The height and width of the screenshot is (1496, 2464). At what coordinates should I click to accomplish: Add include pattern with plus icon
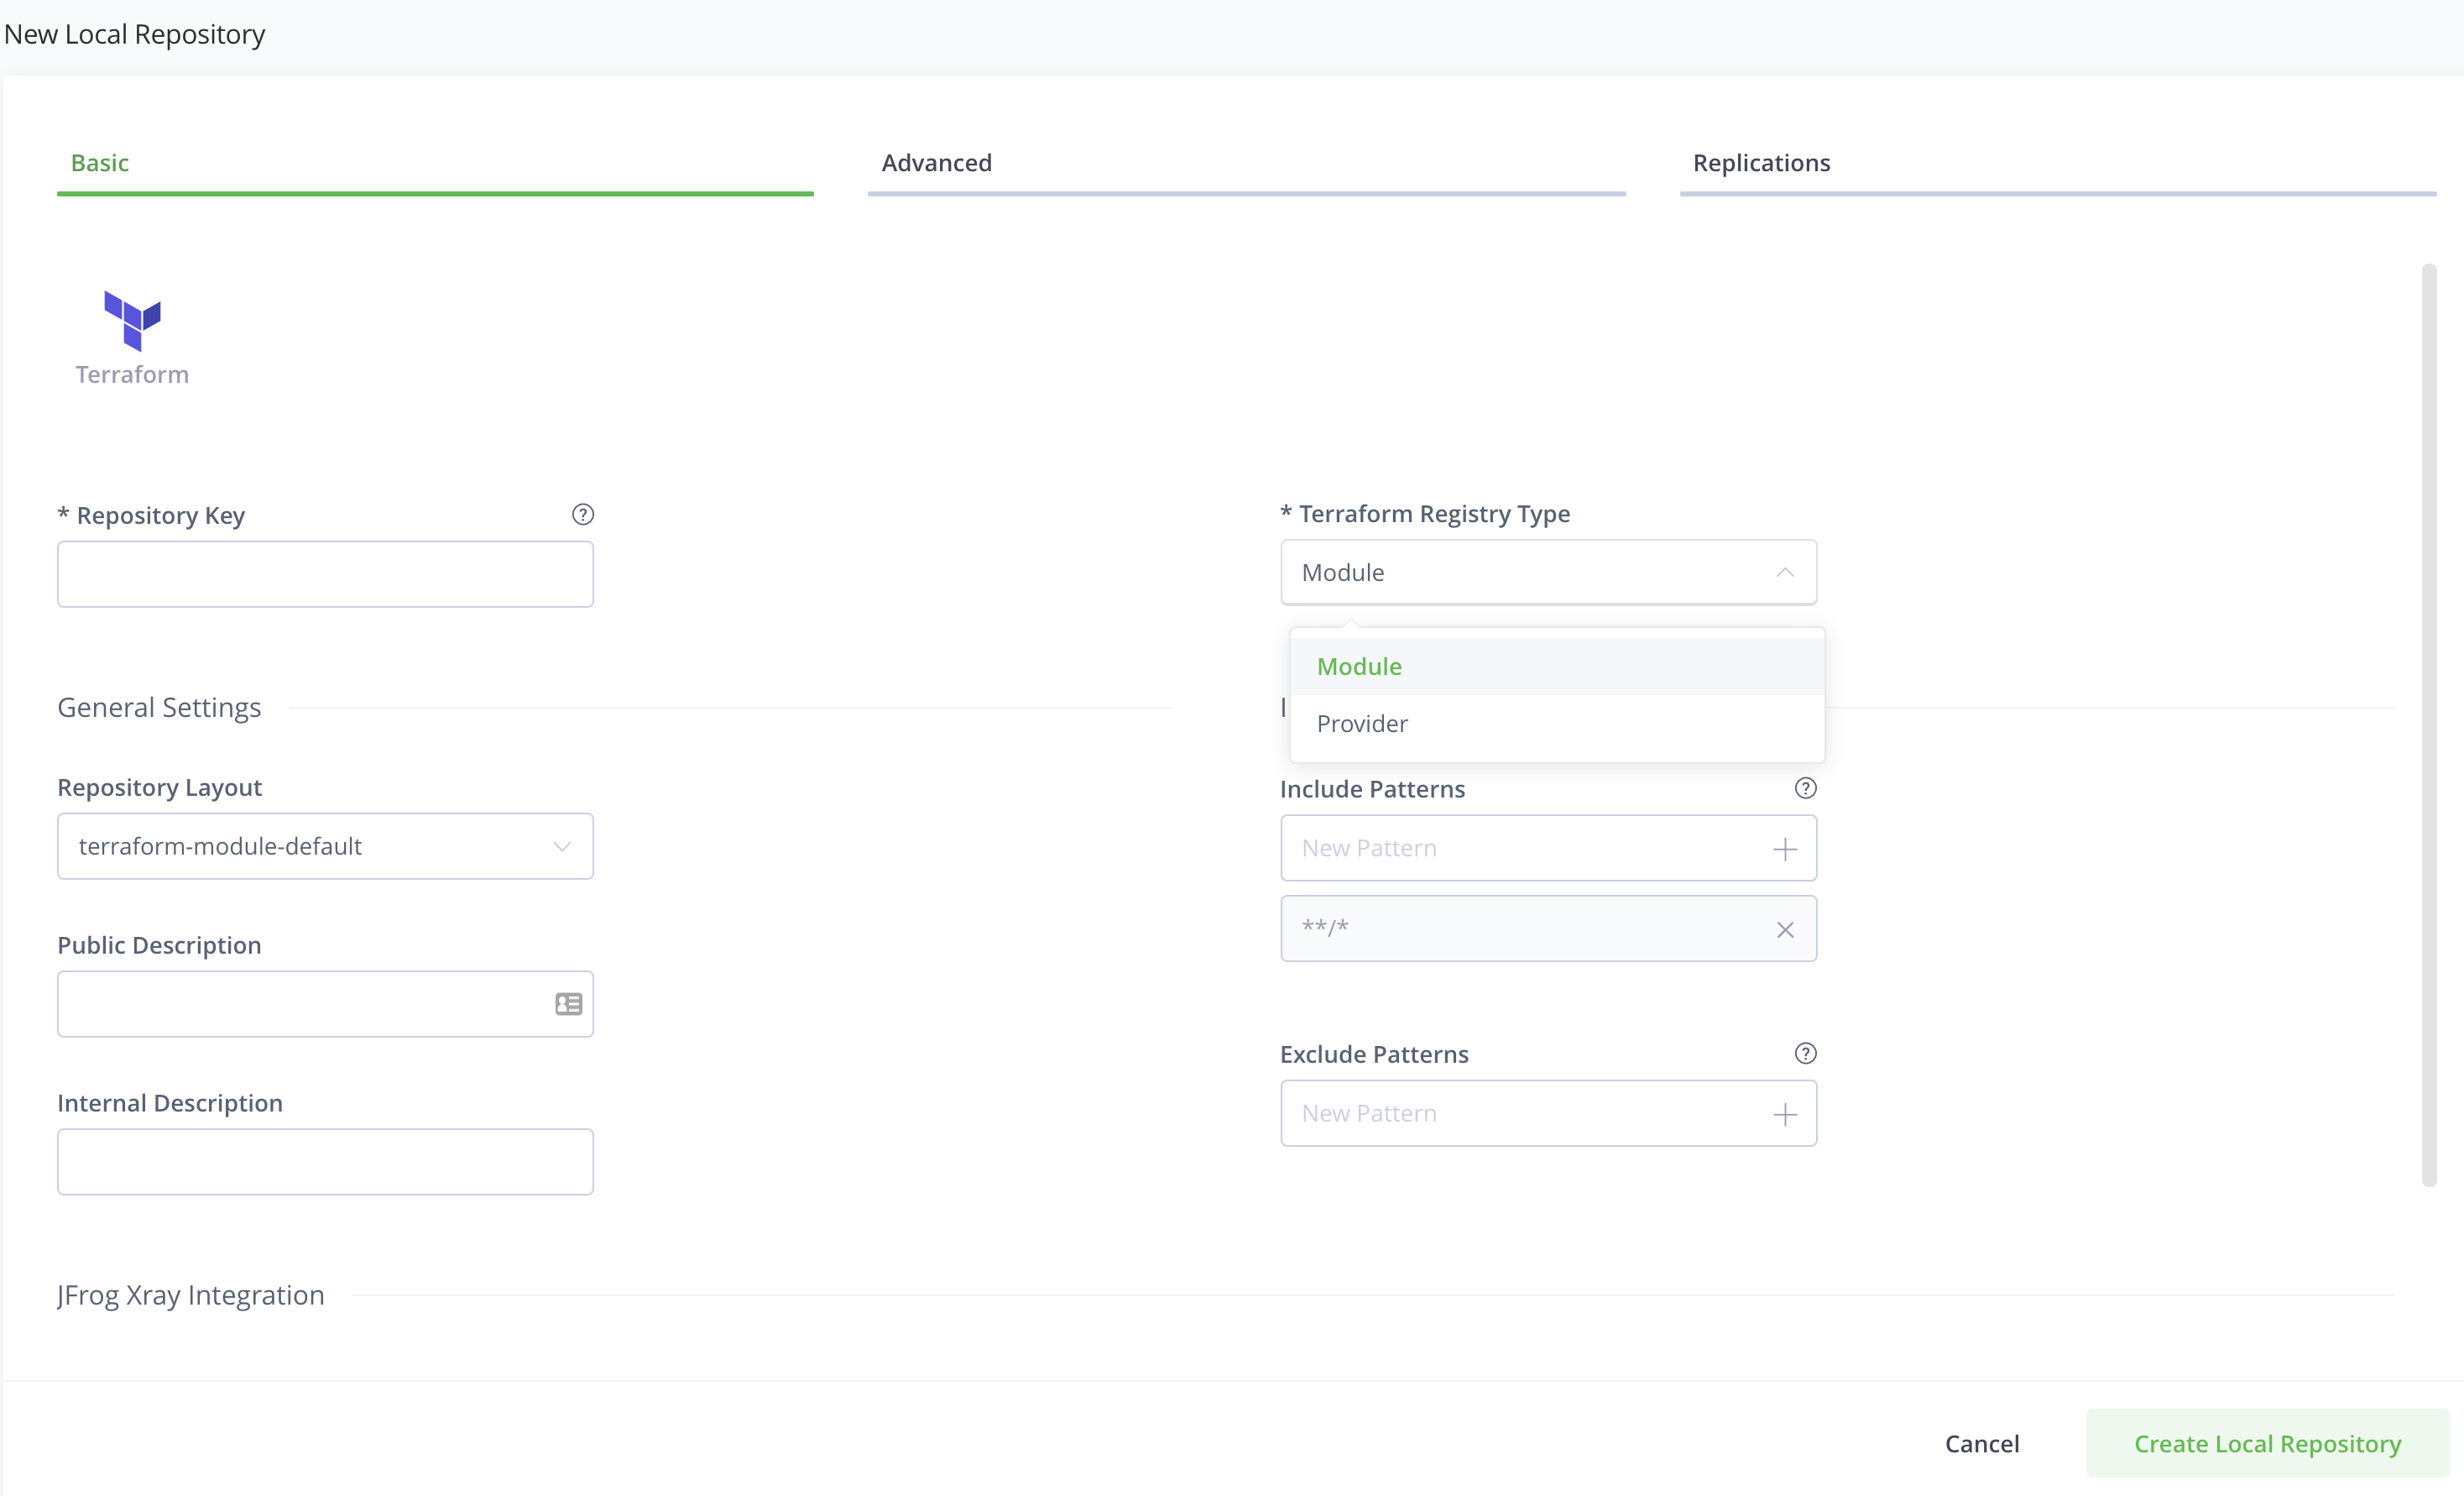[x=1785, y=849]
